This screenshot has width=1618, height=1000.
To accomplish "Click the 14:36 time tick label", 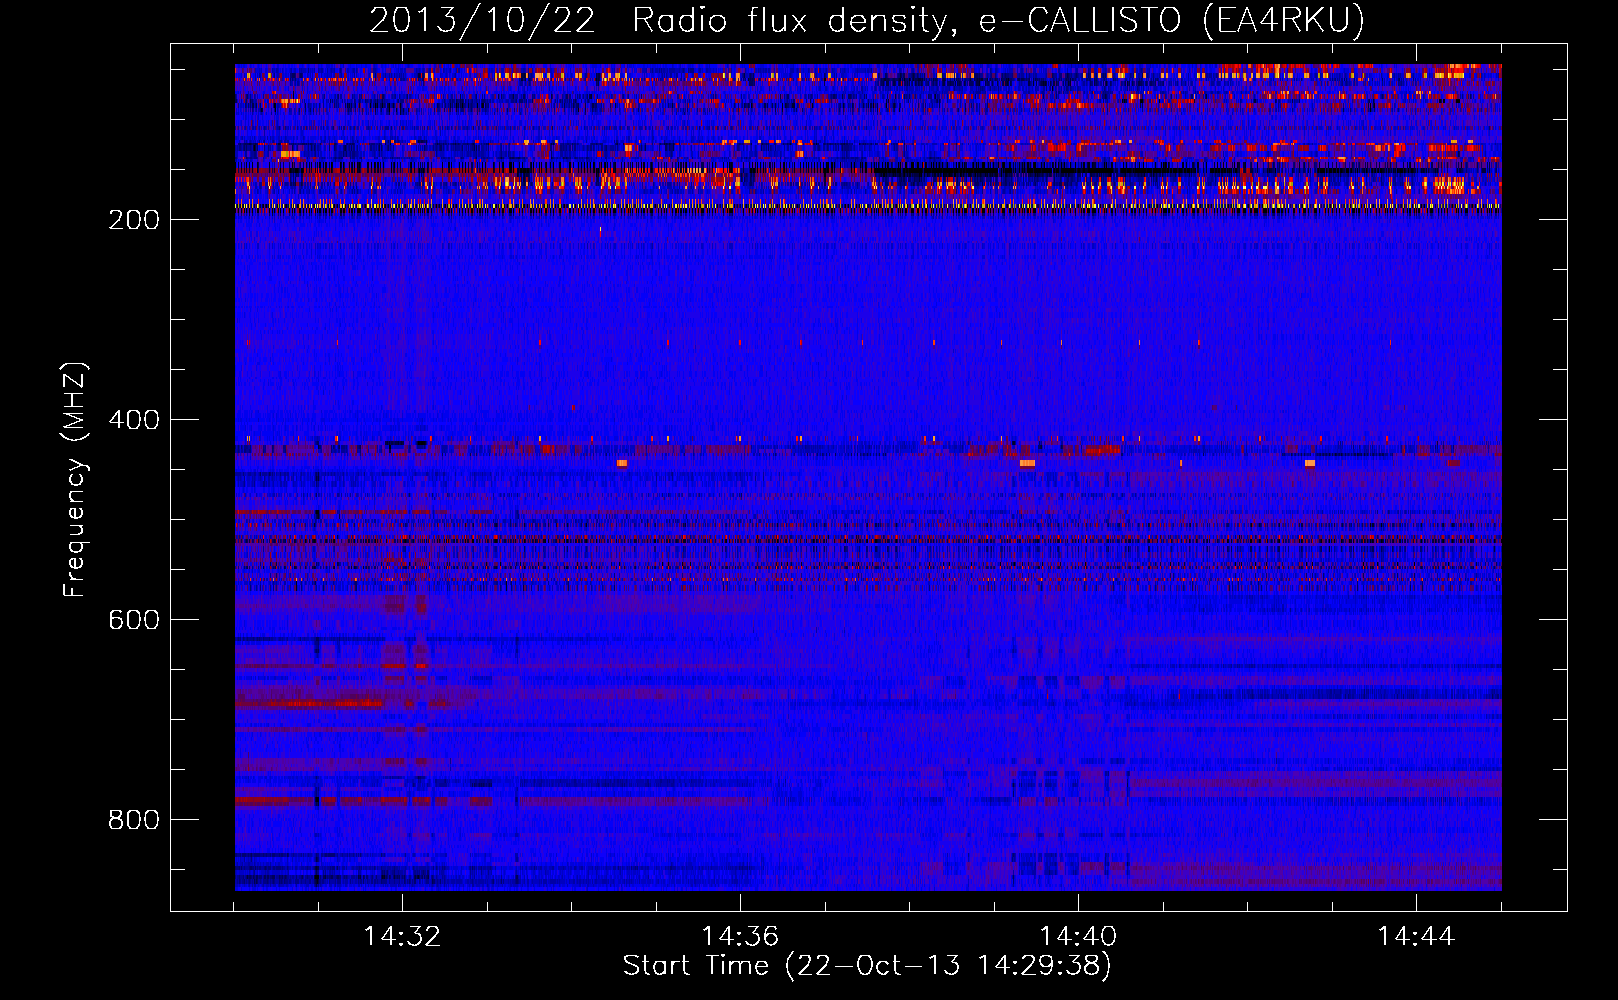I will 740,937.
